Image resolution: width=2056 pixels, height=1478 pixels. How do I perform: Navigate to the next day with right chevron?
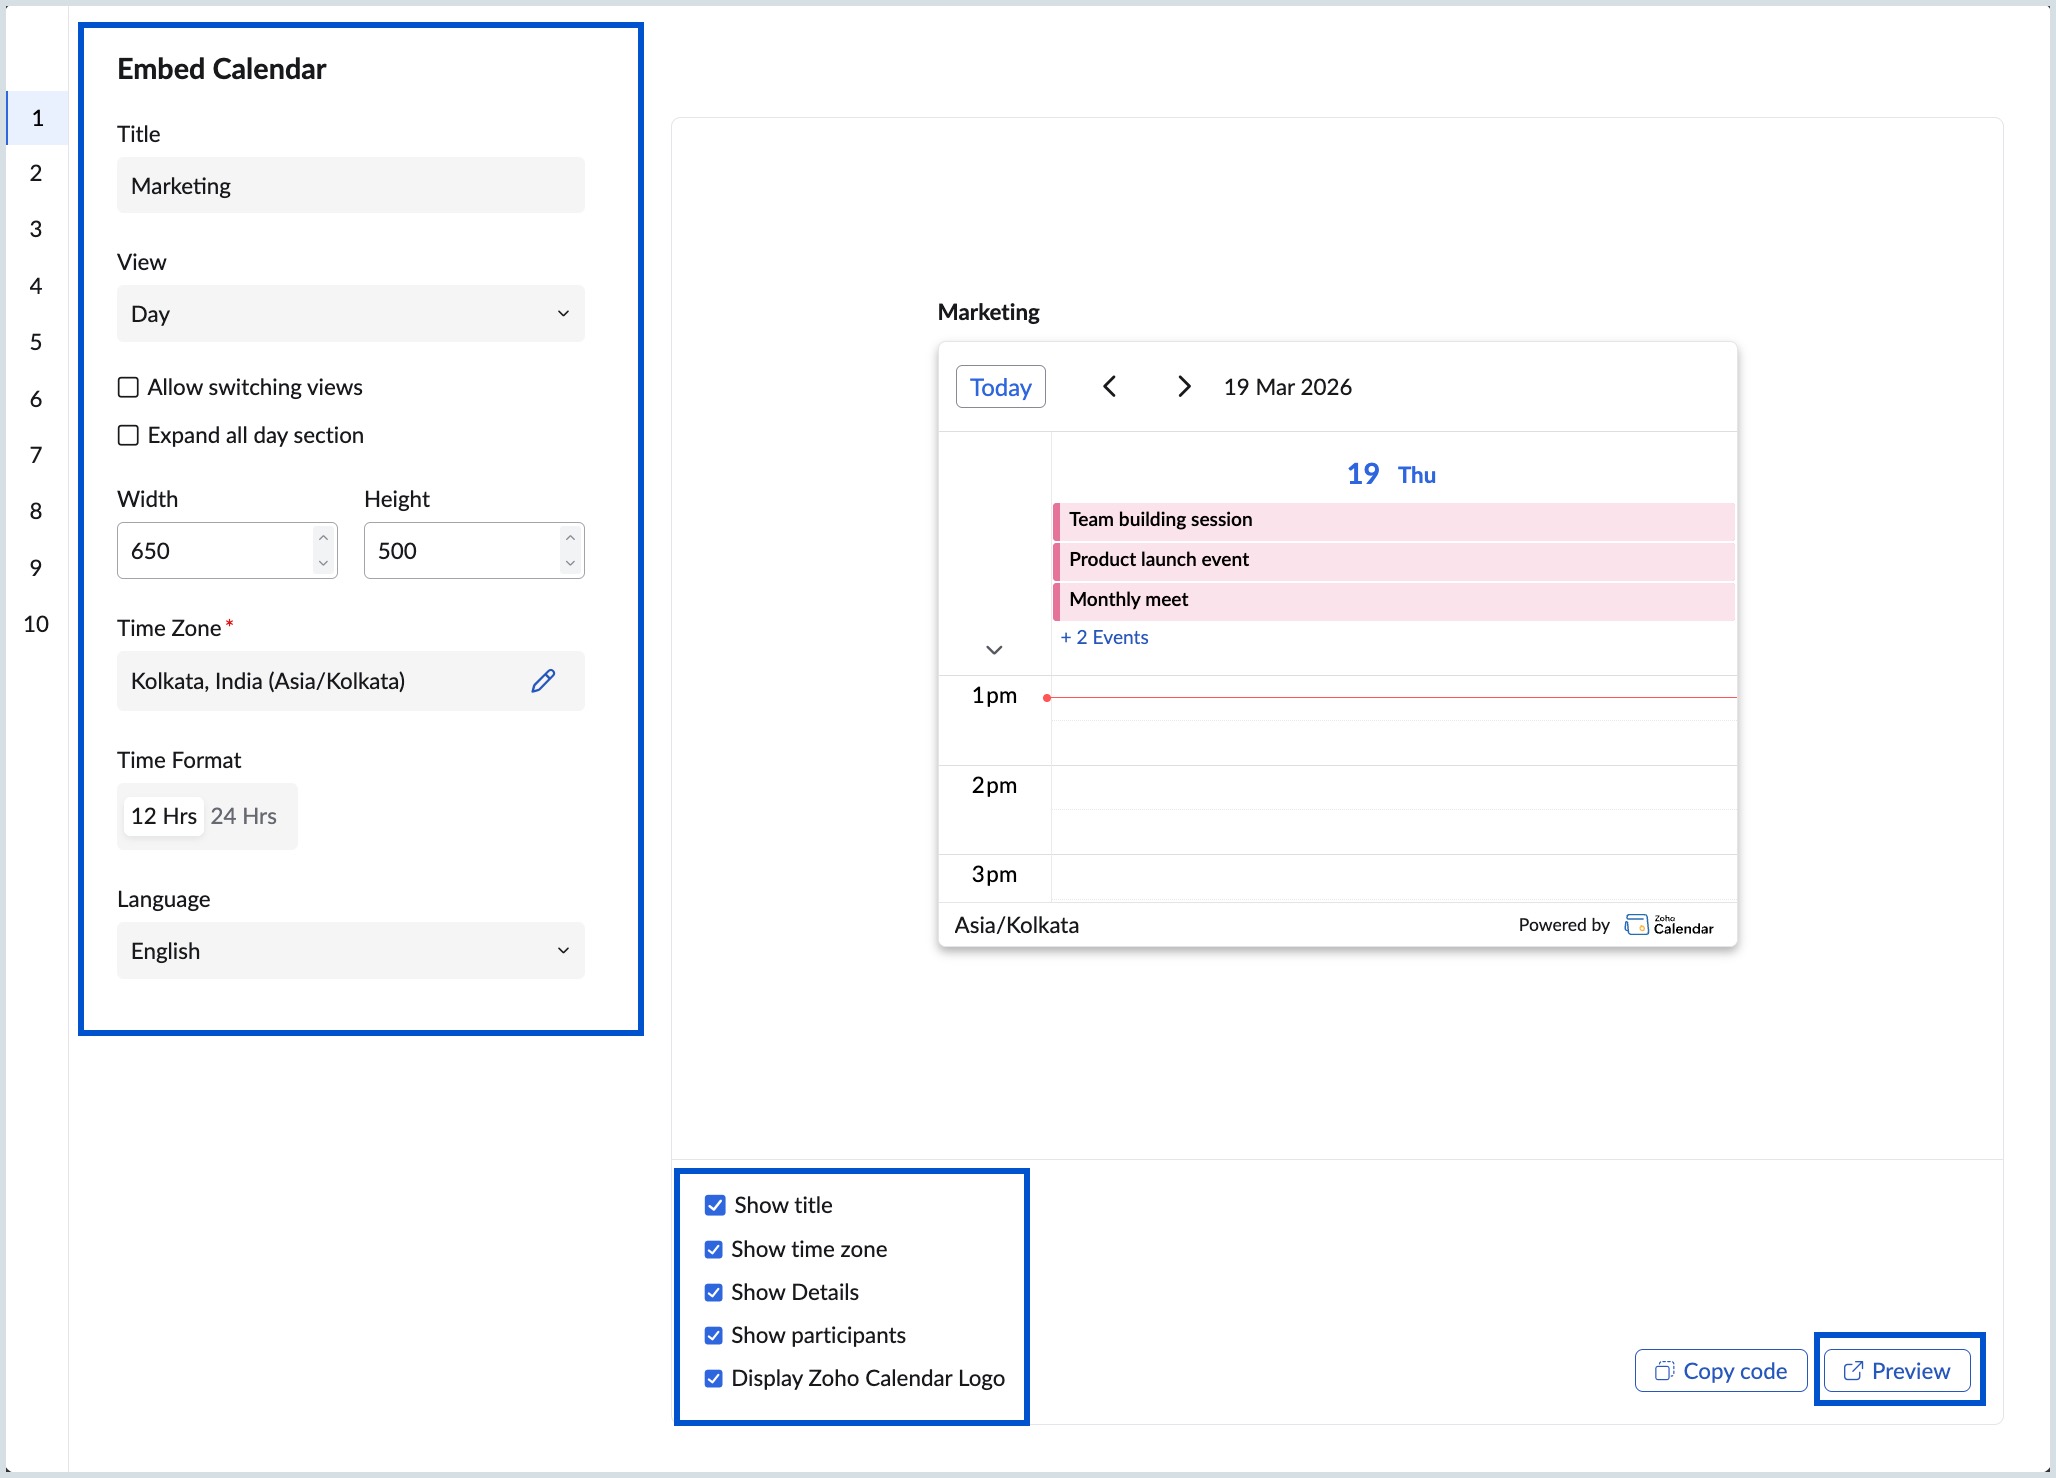[x=1183, y=386]
